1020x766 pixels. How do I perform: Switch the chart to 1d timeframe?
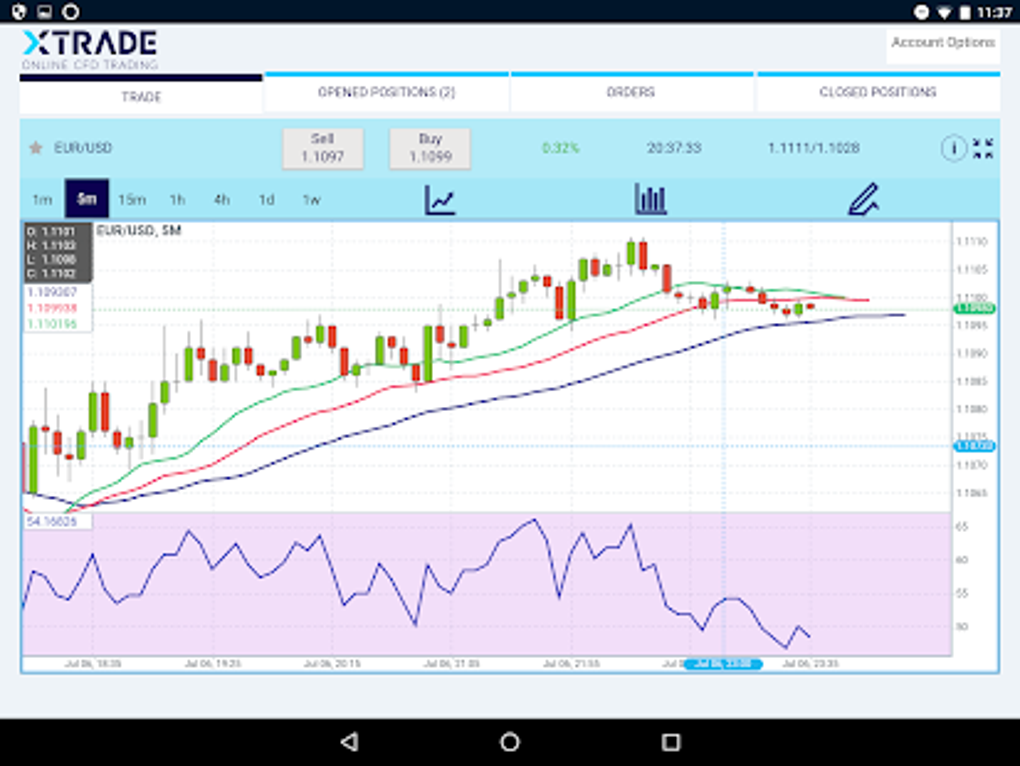[265, 199]
